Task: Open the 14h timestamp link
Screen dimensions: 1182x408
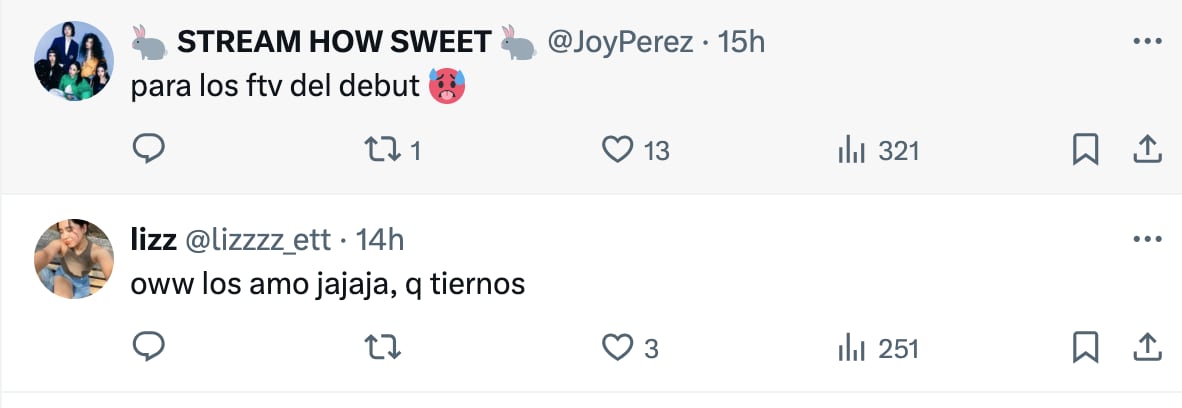Action: tap(380, 240)
